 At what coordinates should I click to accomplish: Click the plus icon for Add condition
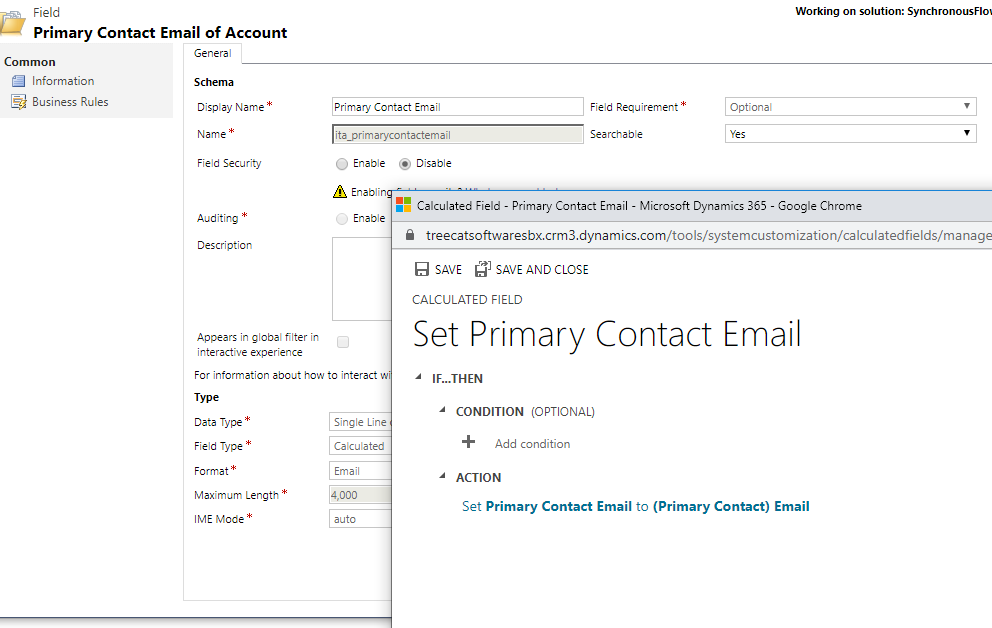click(468, 442)
